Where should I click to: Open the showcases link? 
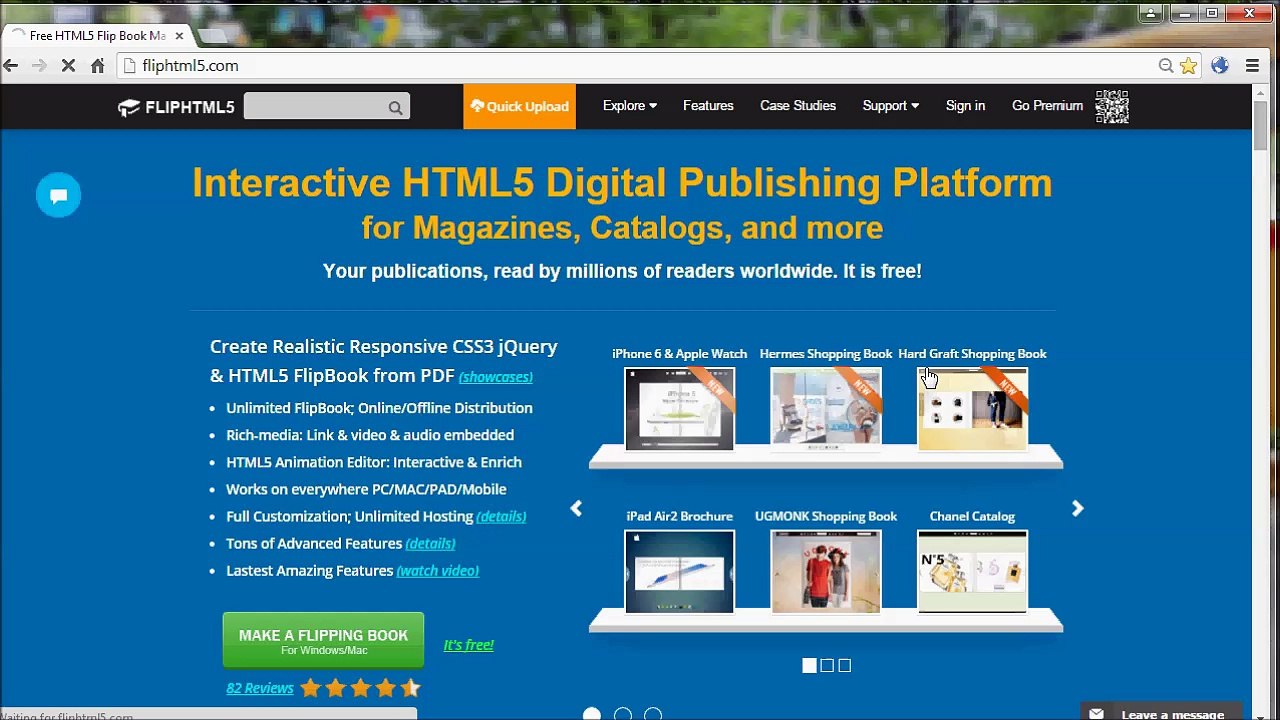click(x=496, y=377)
